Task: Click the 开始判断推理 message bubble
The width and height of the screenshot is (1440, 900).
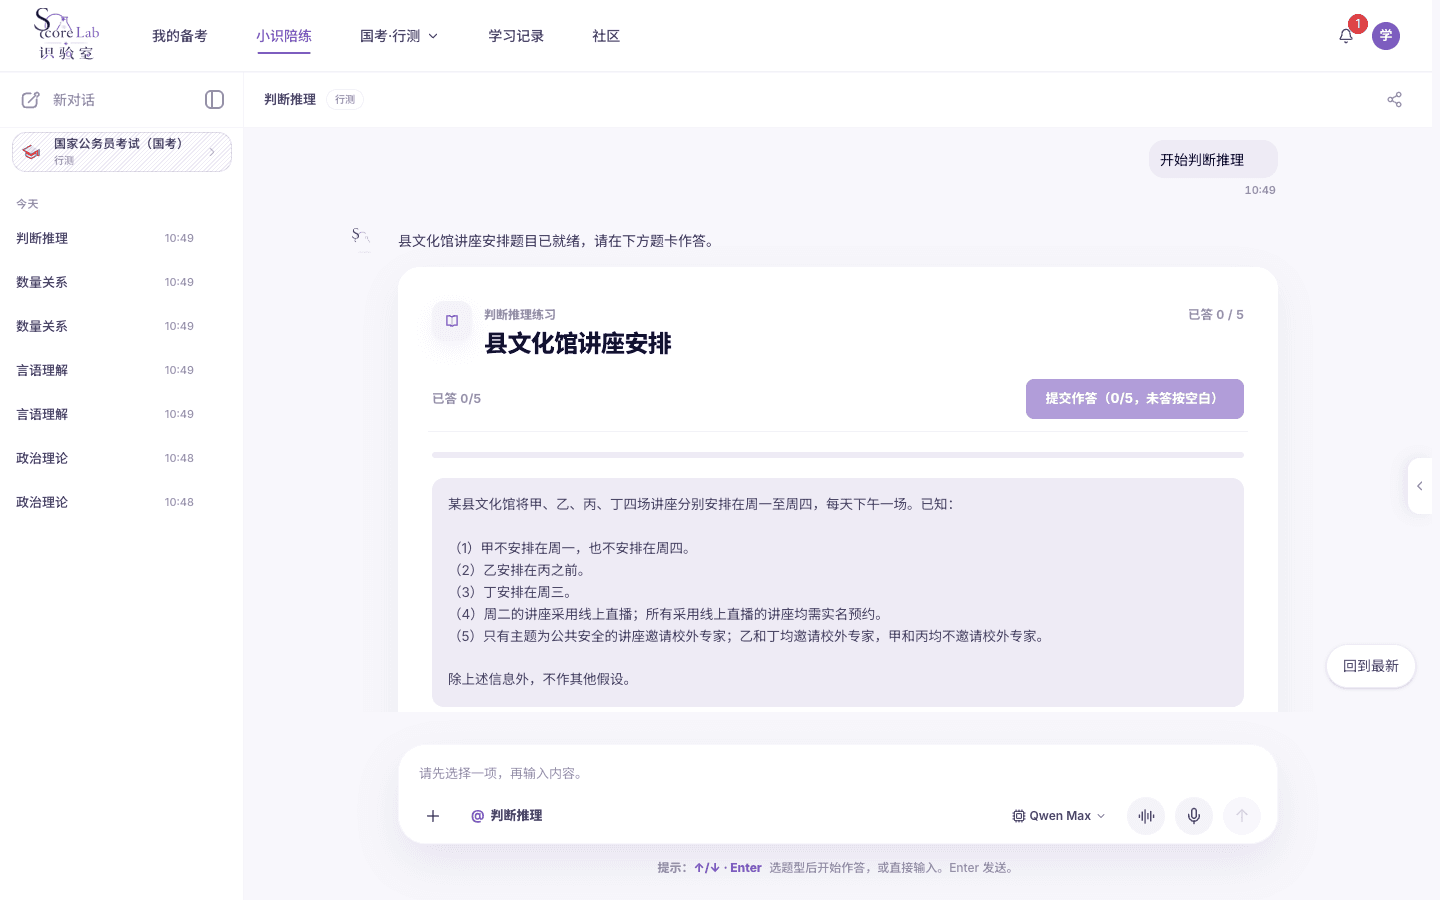Action: coord(1213,160)
